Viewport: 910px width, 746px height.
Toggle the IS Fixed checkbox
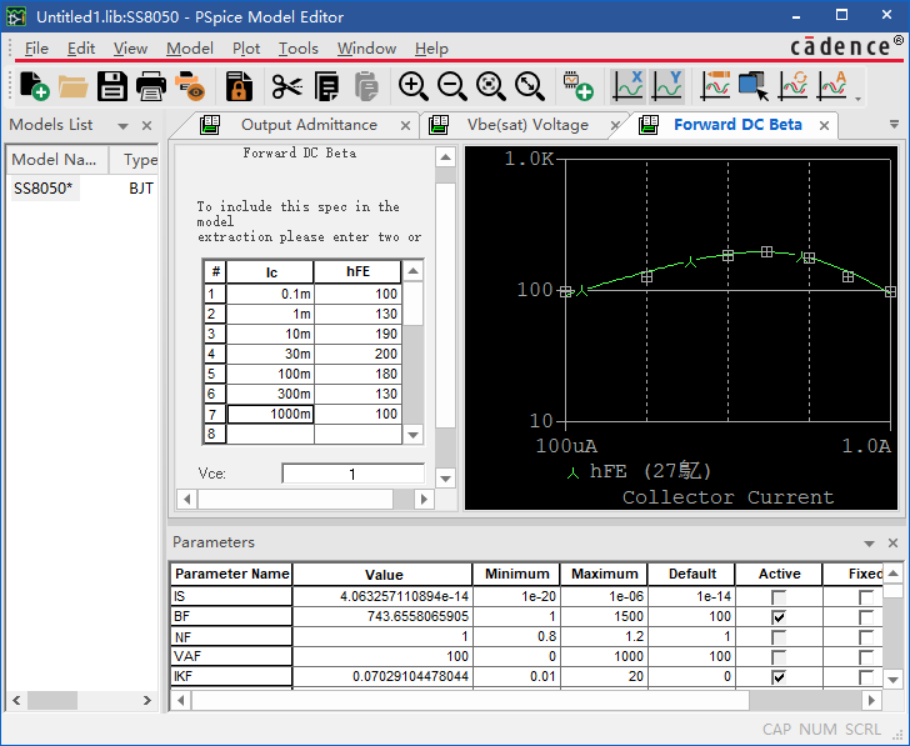point(866,597)
